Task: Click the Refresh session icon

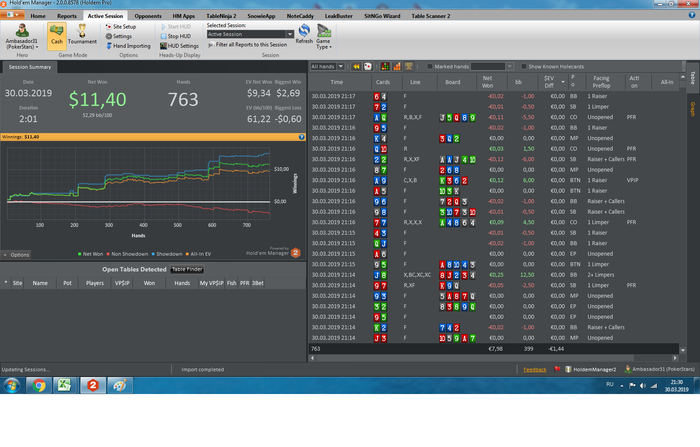Action: point(304,33)
